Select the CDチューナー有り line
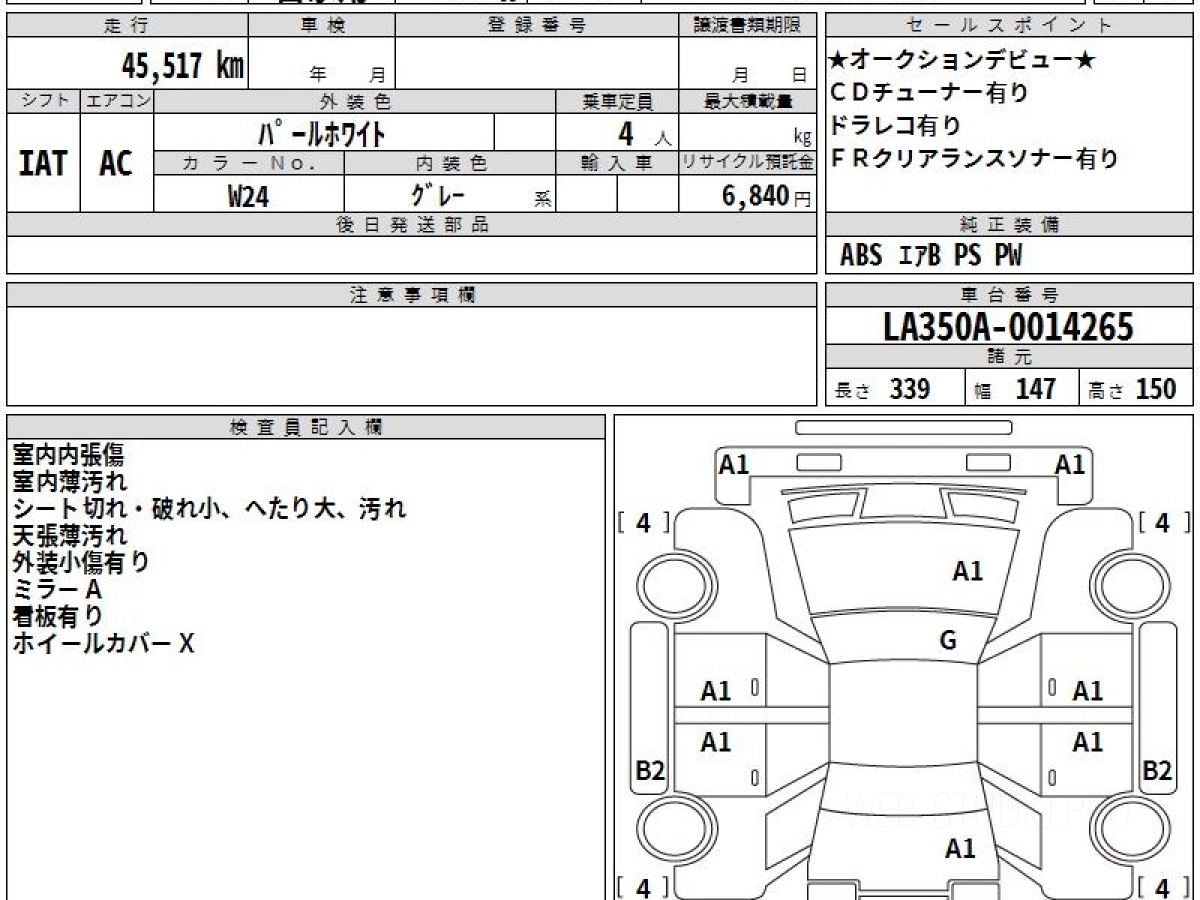 point(929,93)
